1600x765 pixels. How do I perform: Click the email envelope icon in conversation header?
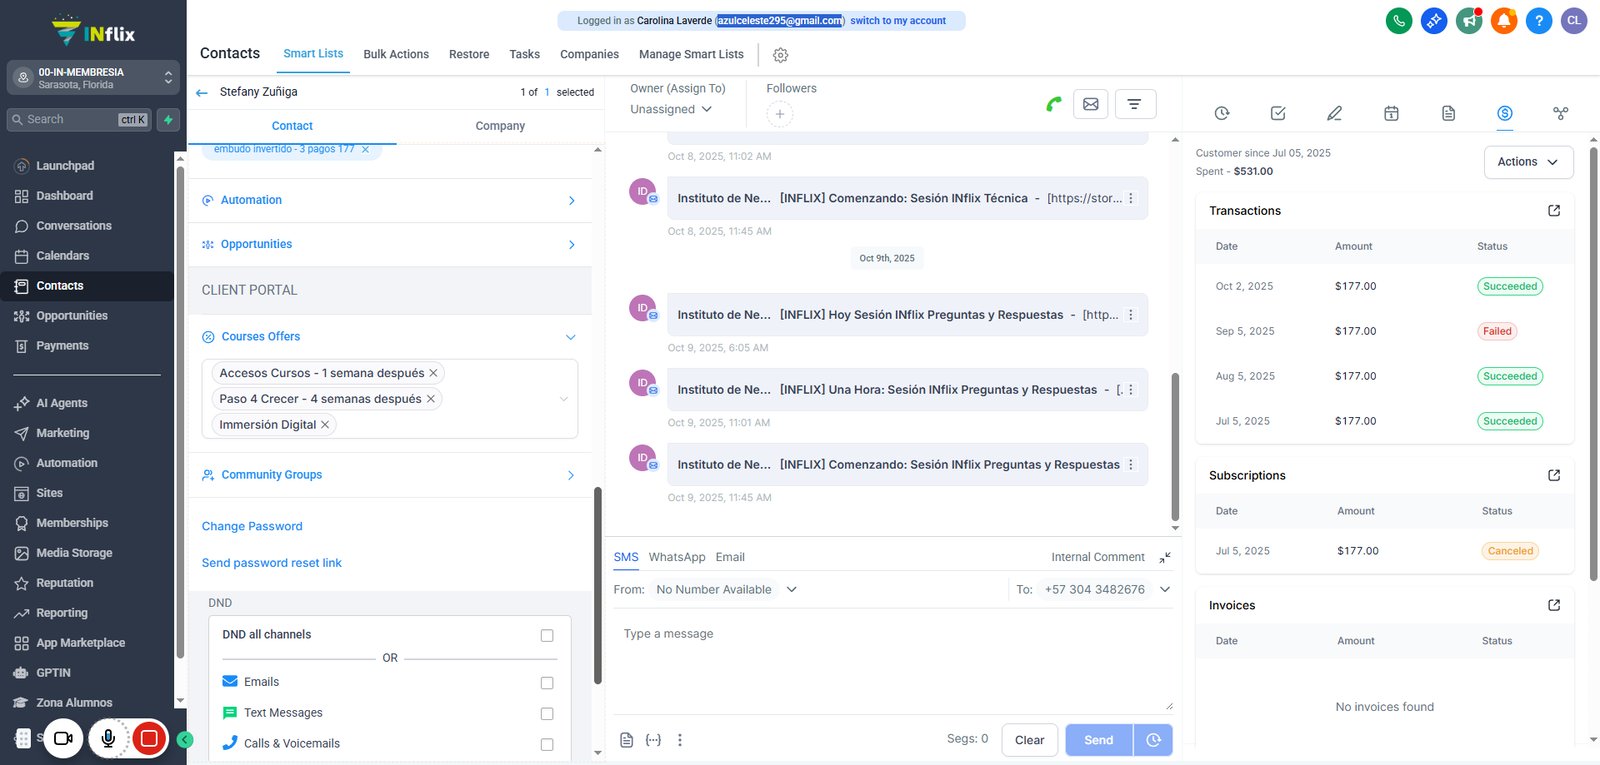pyautogui.click(x=1090, y=104)
